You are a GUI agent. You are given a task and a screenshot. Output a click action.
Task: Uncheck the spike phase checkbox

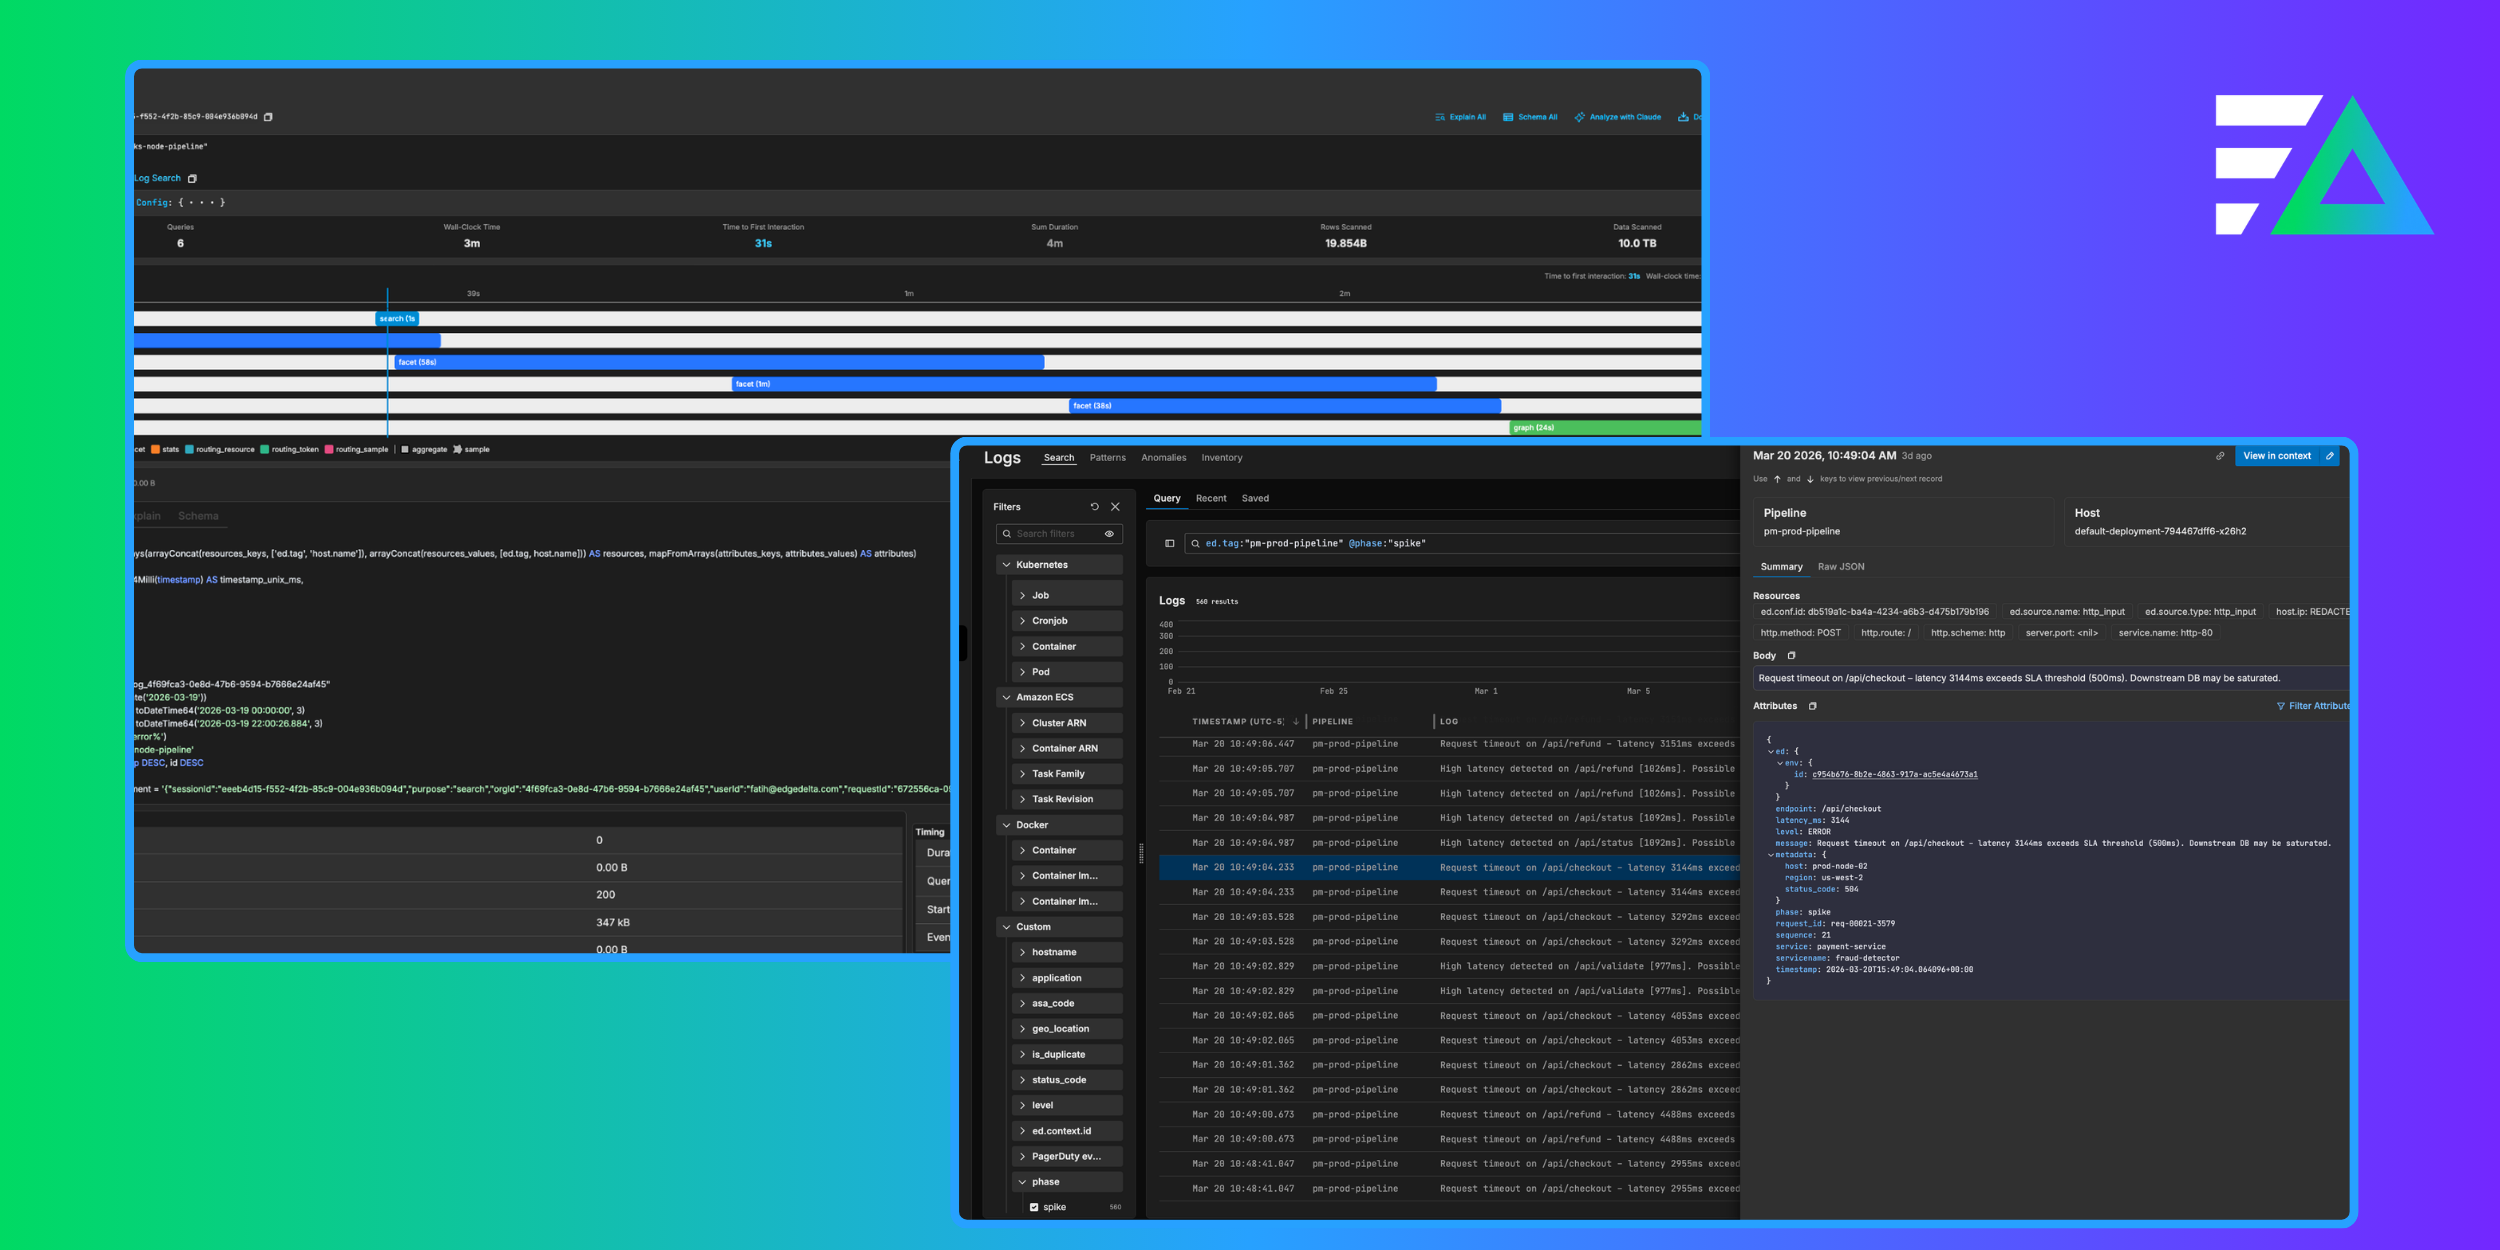pos(1034,1207)
